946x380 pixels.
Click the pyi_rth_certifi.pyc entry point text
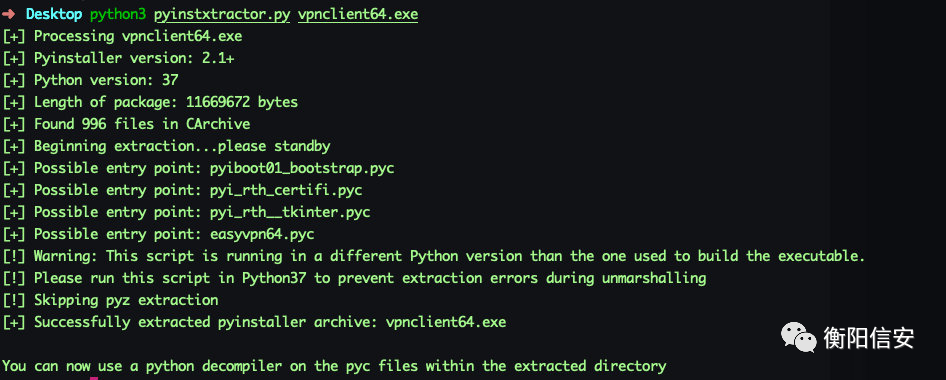[286, 190]
